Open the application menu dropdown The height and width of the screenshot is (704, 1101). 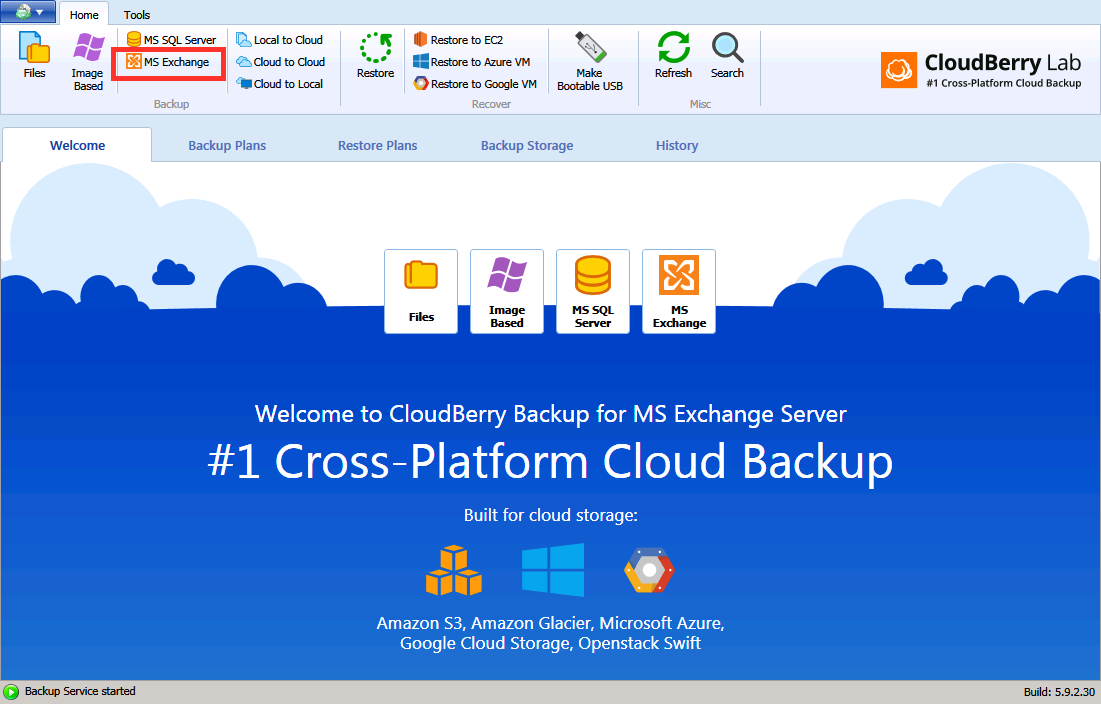click(28, 12)
